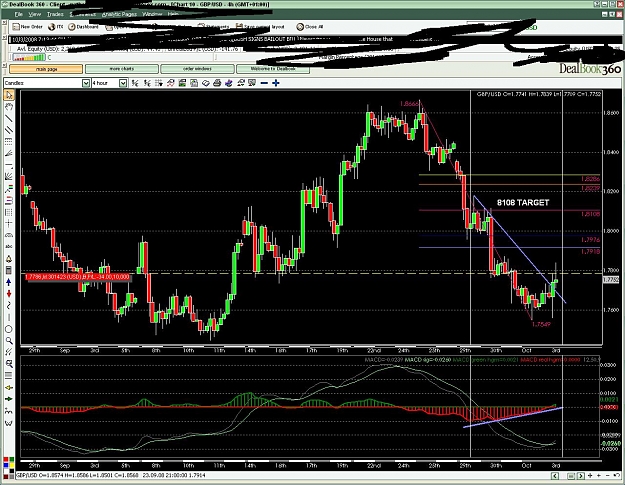Open the Analytic Pages menu
Image resolution: width=625 pixels, height=485 pixels.
pyautogui.click(x=119, y=14)
